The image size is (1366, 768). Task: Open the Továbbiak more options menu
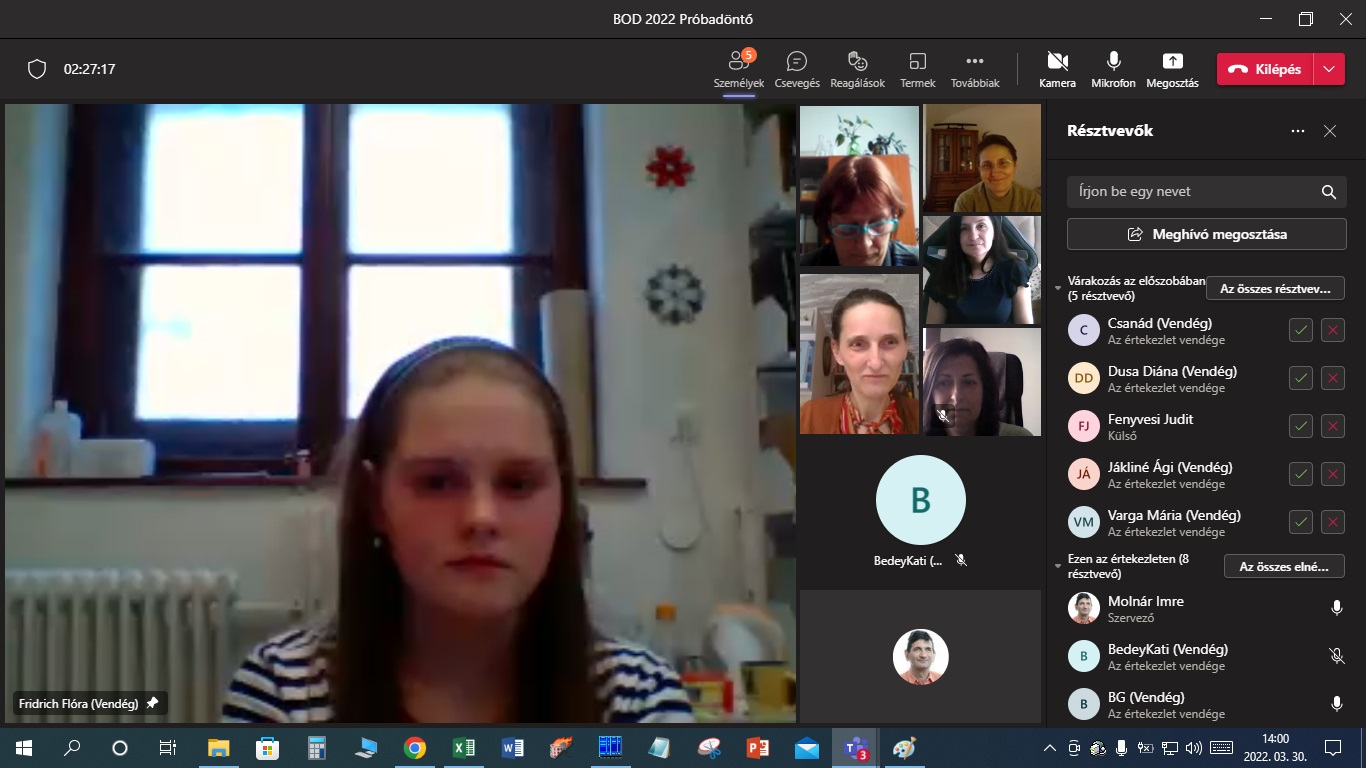tap(975, 69)
